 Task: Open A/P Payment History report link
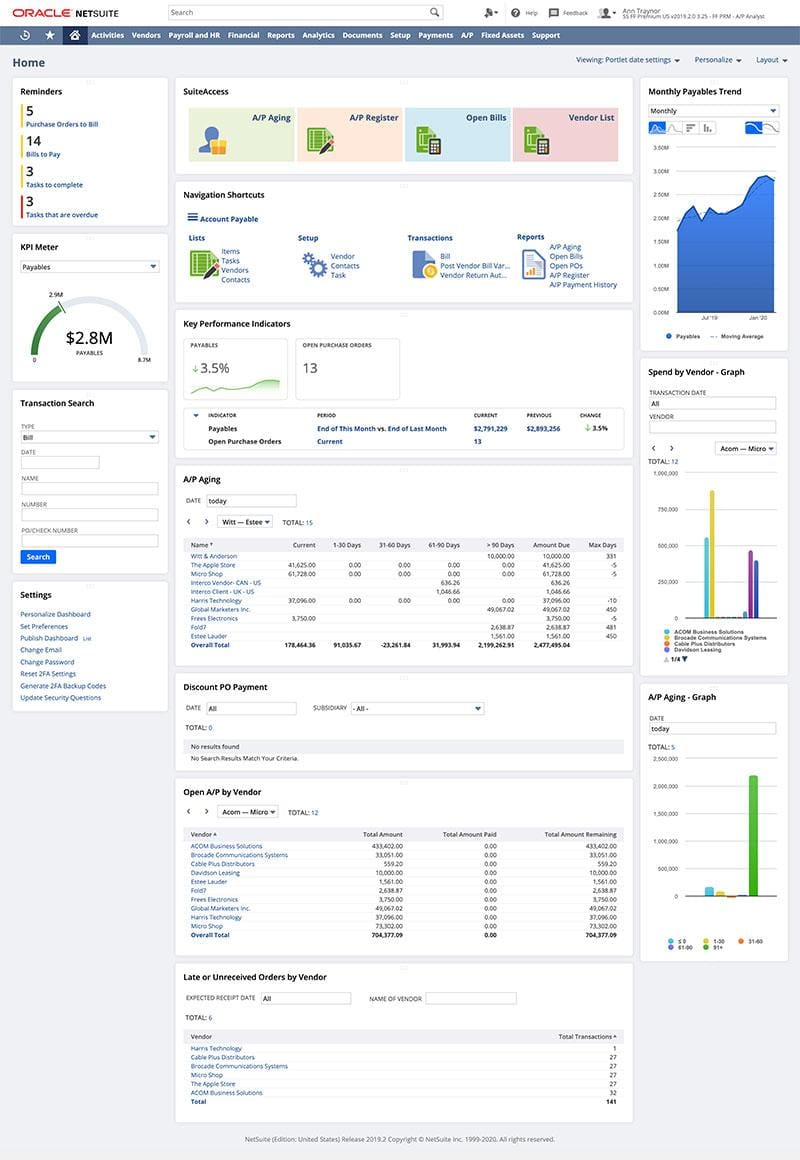(x=583, y=285)
